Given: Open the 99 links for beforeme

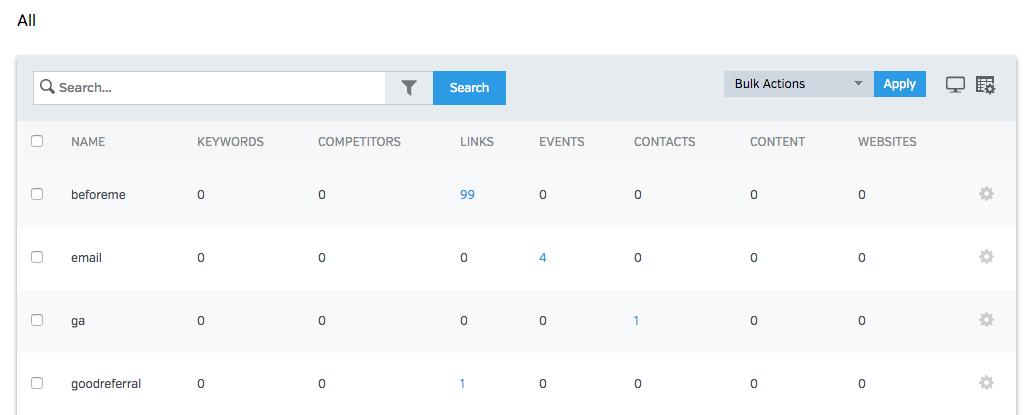Looking at the screenshot, I should point(467,195).
